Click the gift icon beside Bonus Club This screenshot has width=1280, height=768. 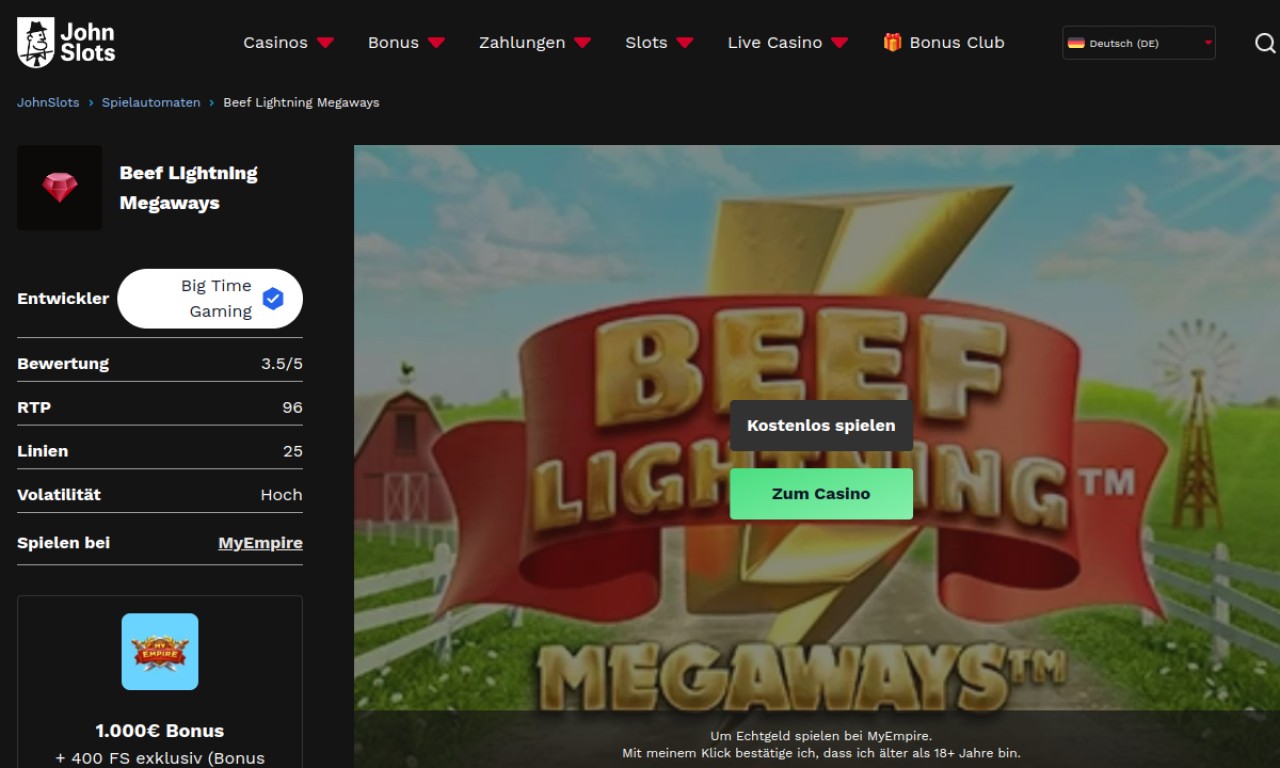coord(892,42)
